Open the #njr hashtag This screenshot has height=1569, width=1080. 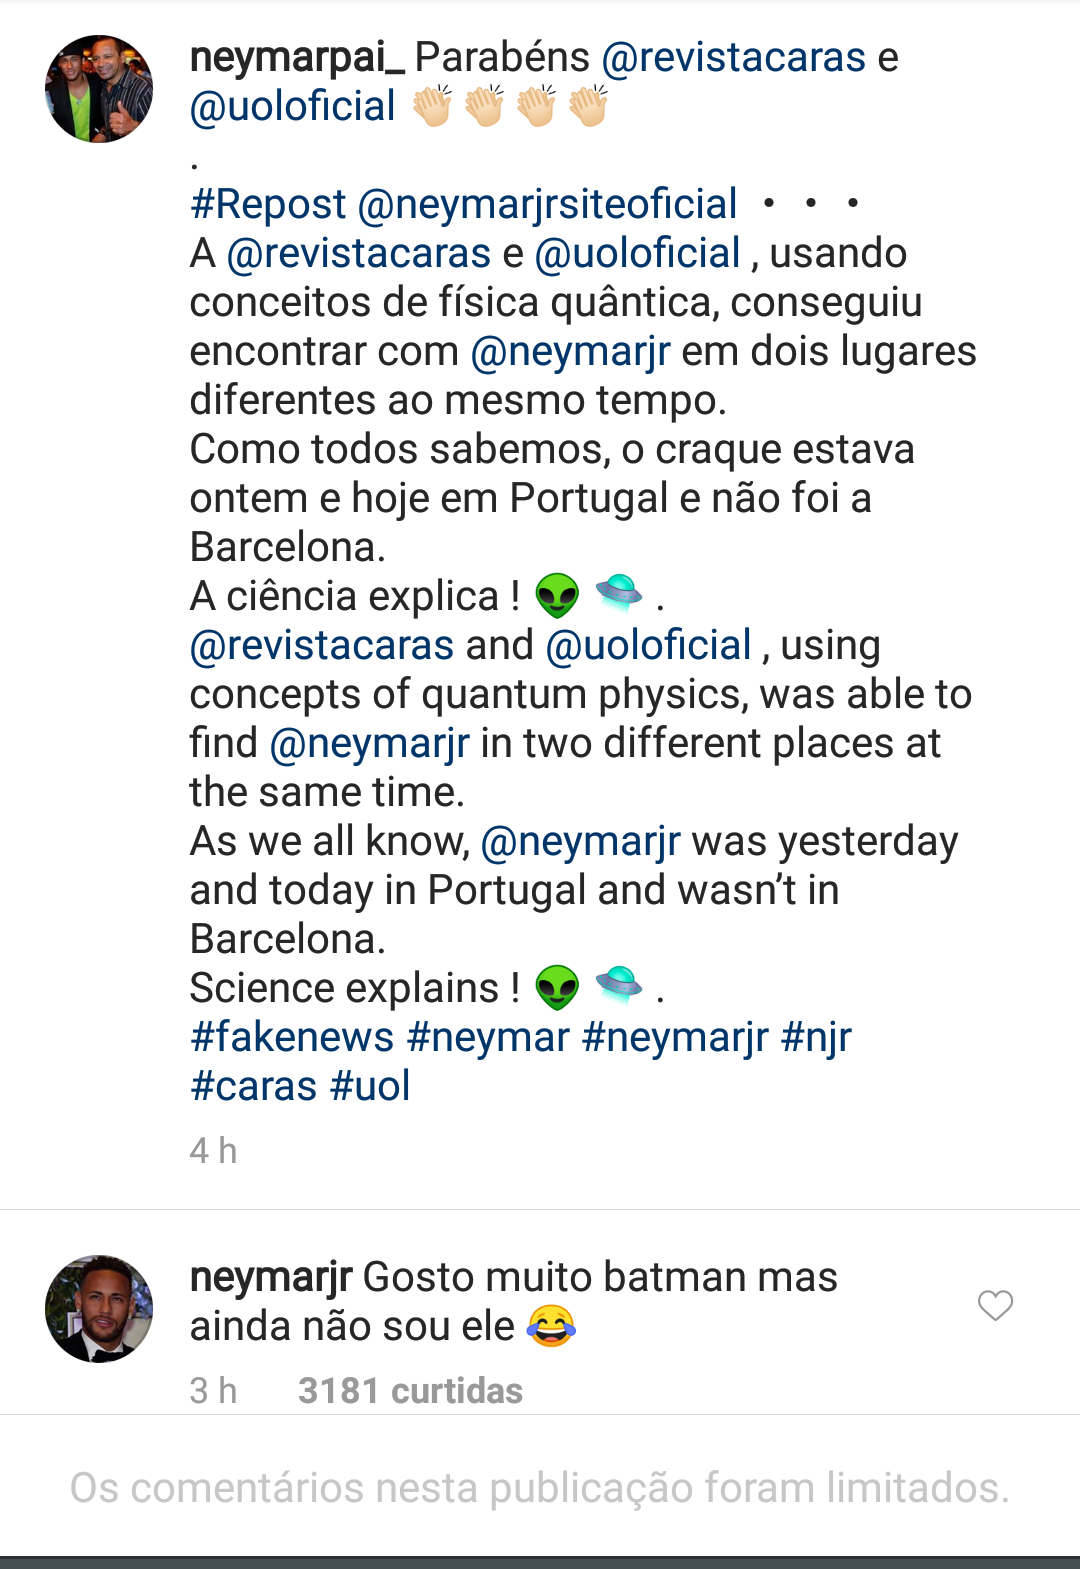[x=816, y=1037]
